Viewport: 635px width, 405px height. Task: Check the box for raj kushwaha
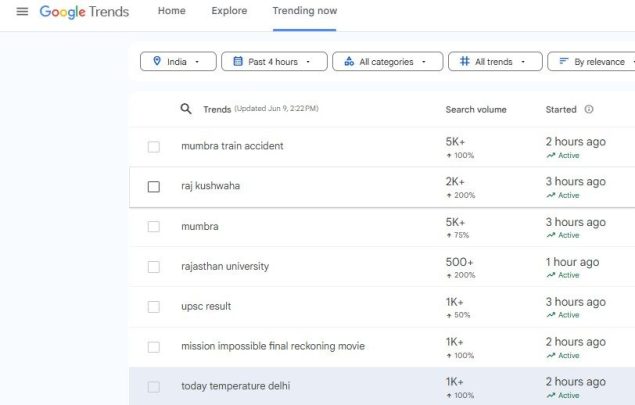coord(153,187)
